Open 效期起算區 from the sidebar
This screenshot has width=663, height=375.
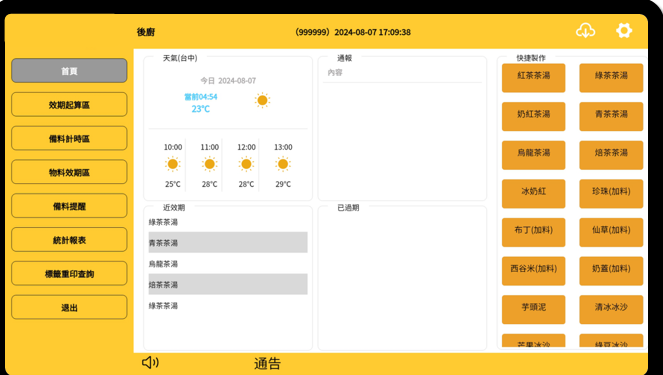(69, 104)
